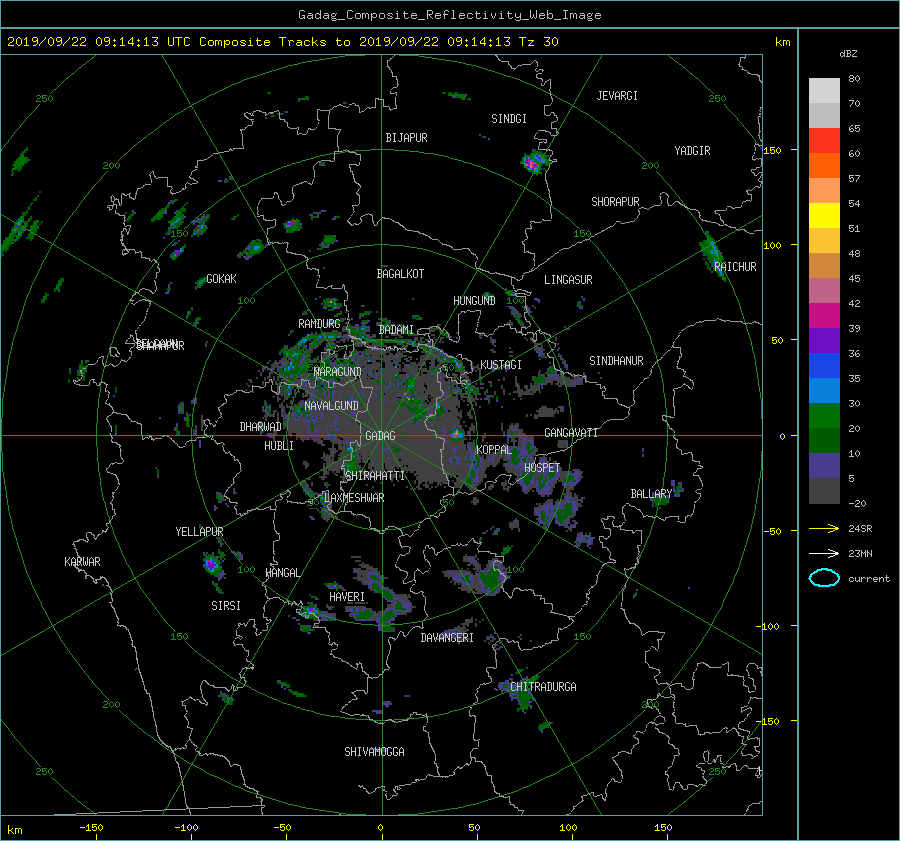Click the HUNGUND city label

pyautogui.click(x=474, y=301)
